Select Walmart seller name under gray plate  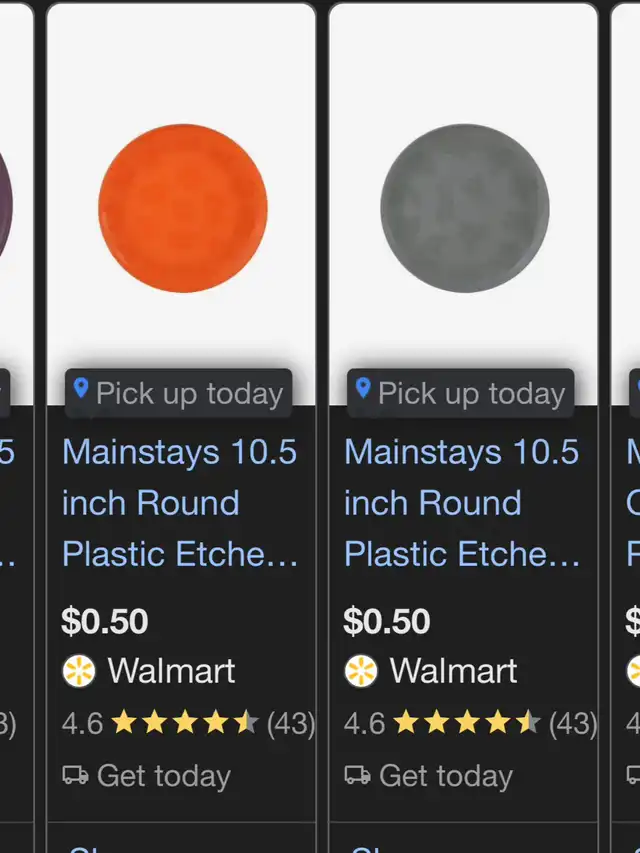[x=453, y=671]
